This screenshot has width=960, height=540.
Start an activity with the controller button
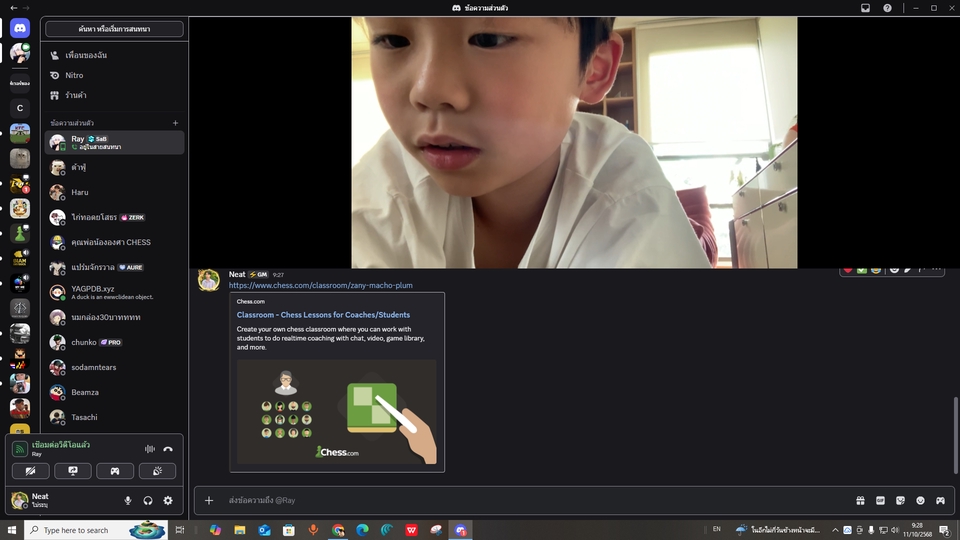115,471
